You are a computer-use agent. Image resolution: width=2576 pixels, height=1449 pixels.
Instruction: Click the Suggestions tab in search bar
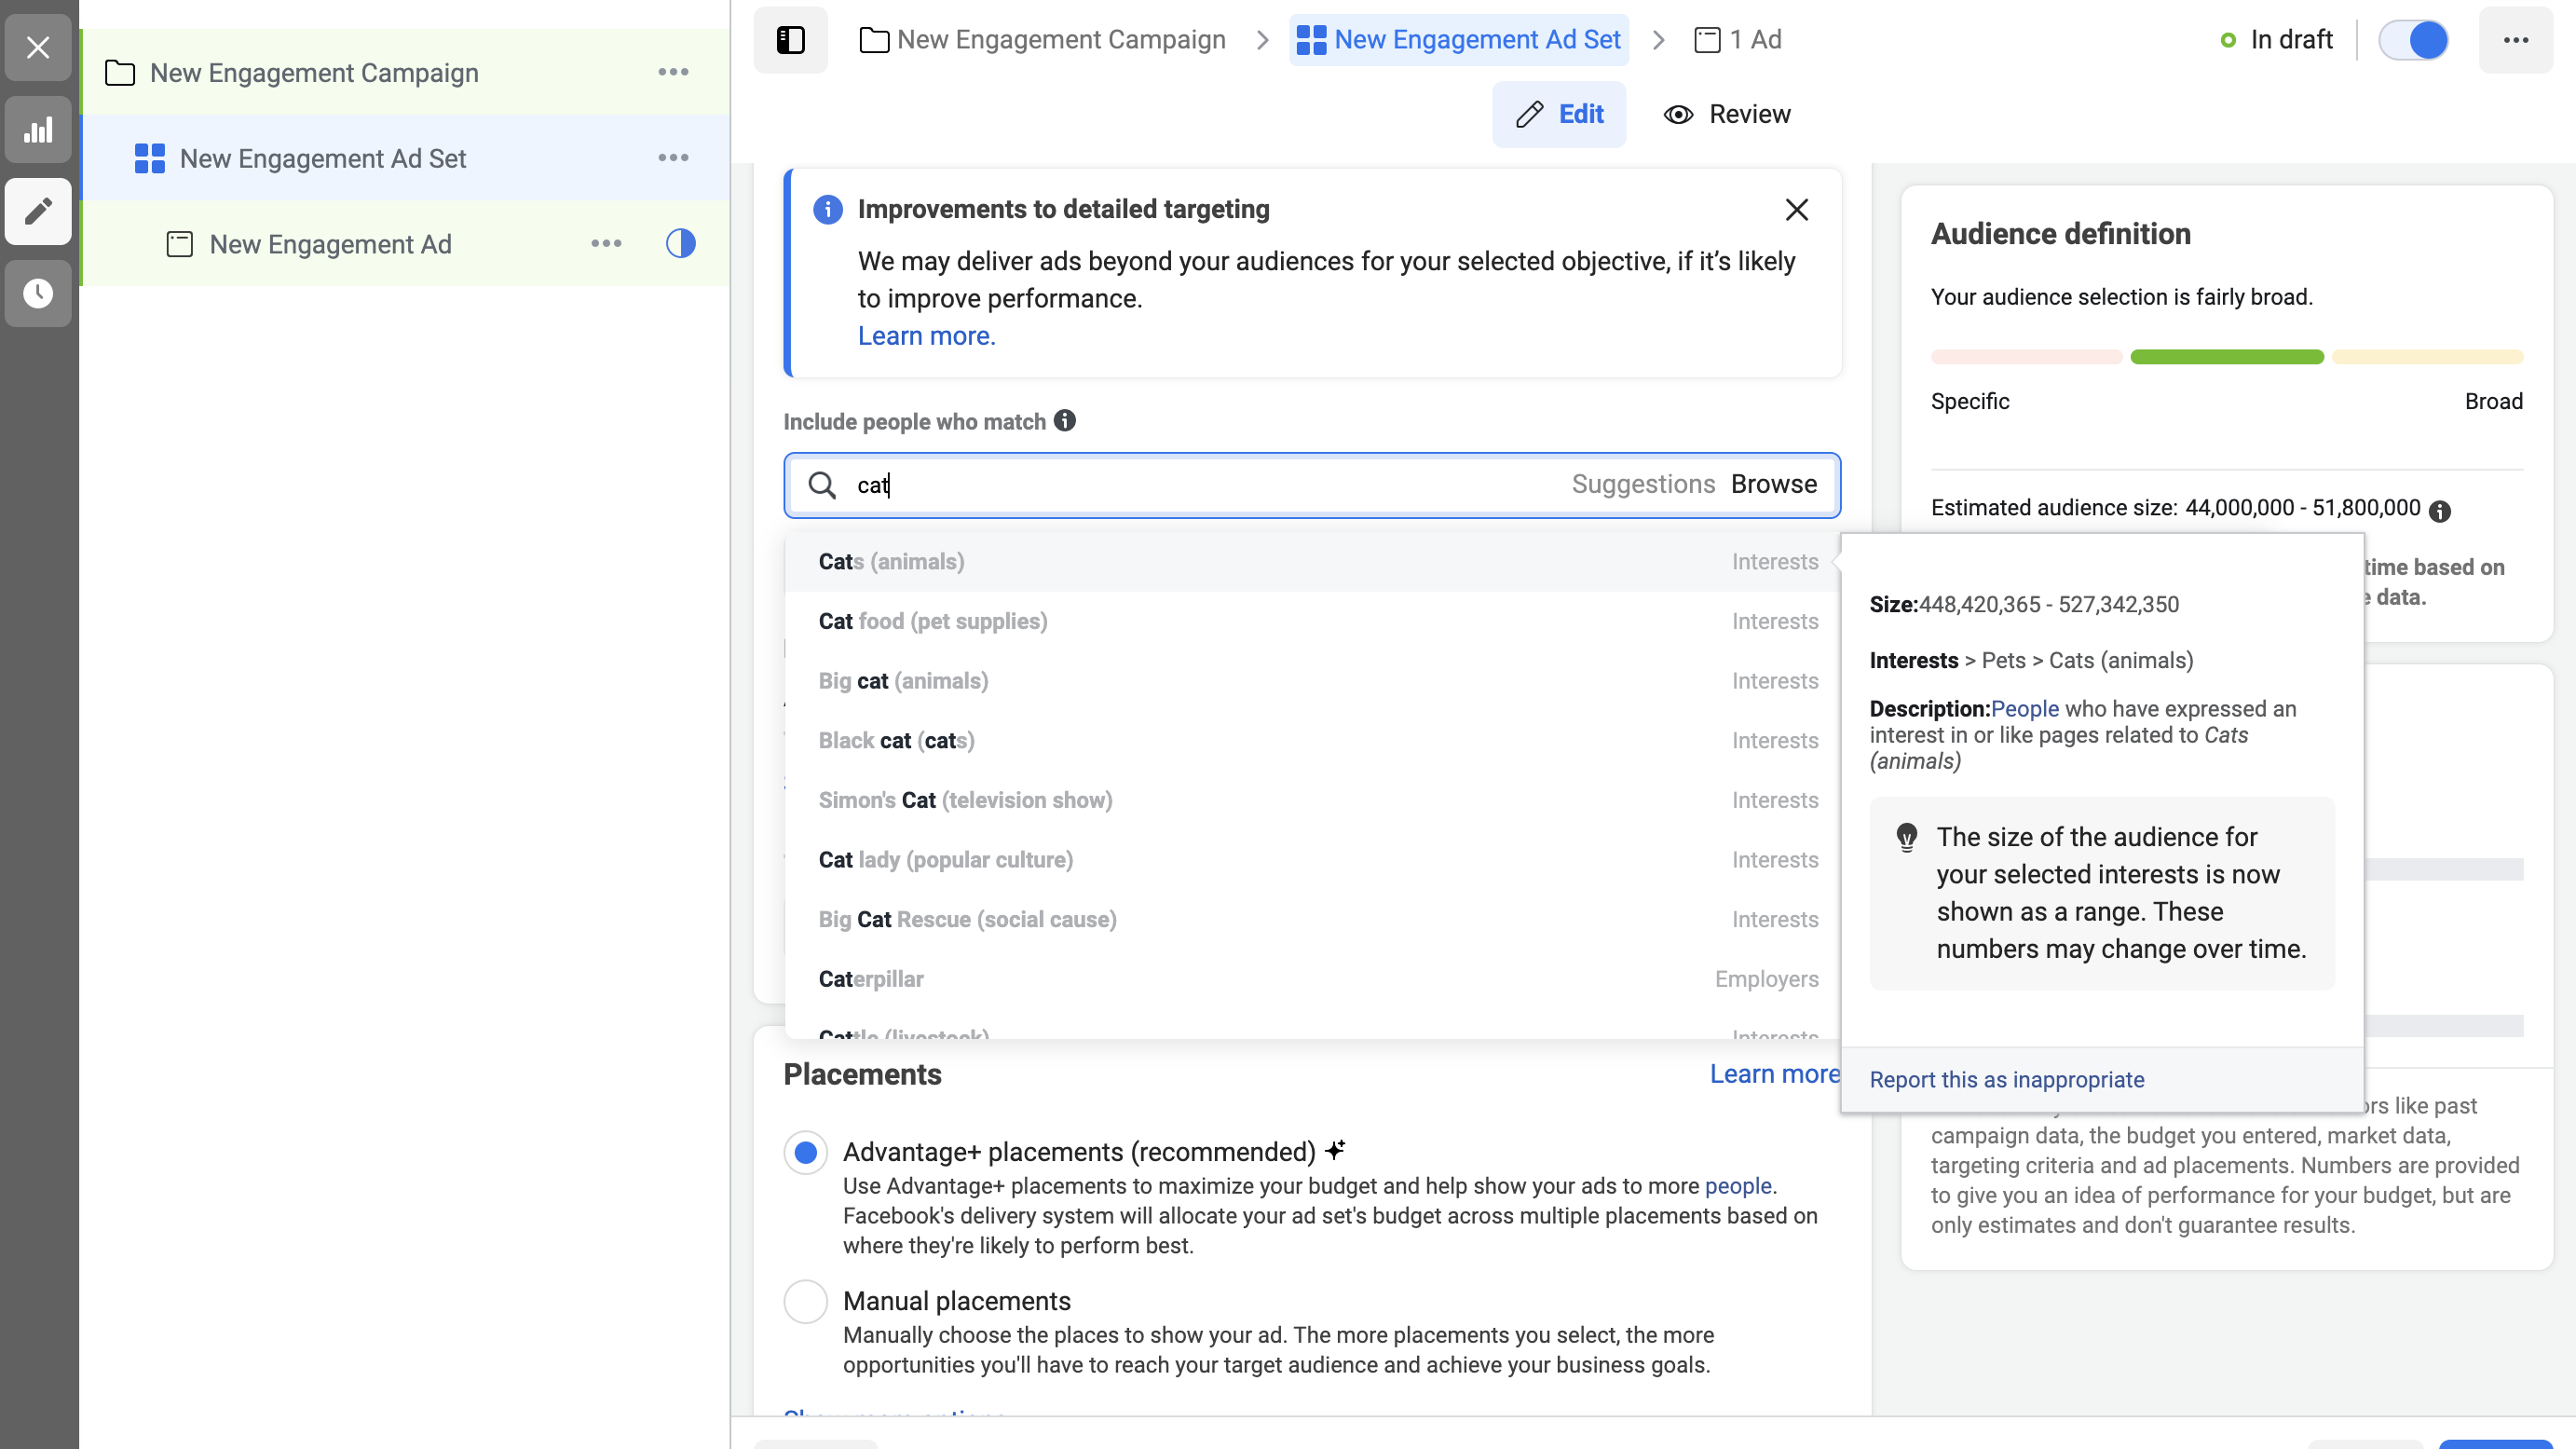1643,483
